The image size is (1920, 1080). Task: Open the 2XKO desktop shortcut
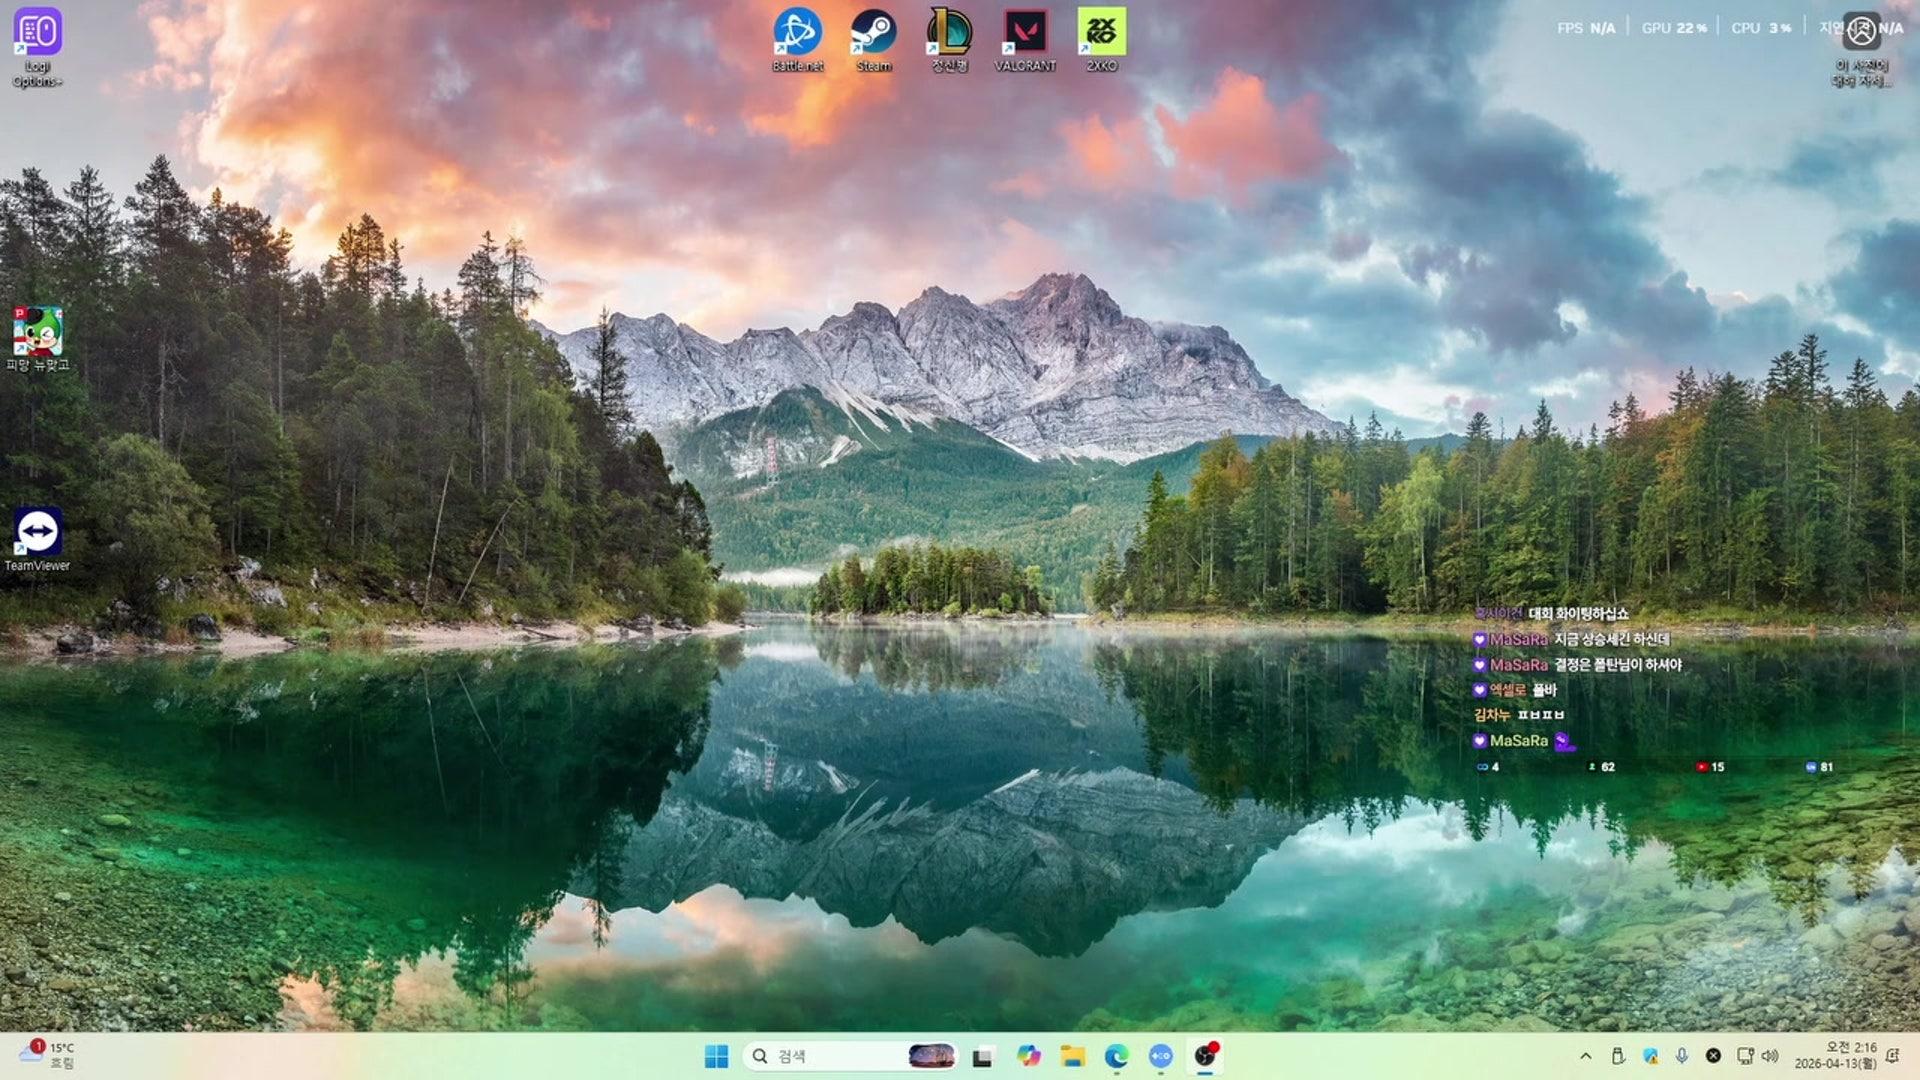coord(1101,34)
